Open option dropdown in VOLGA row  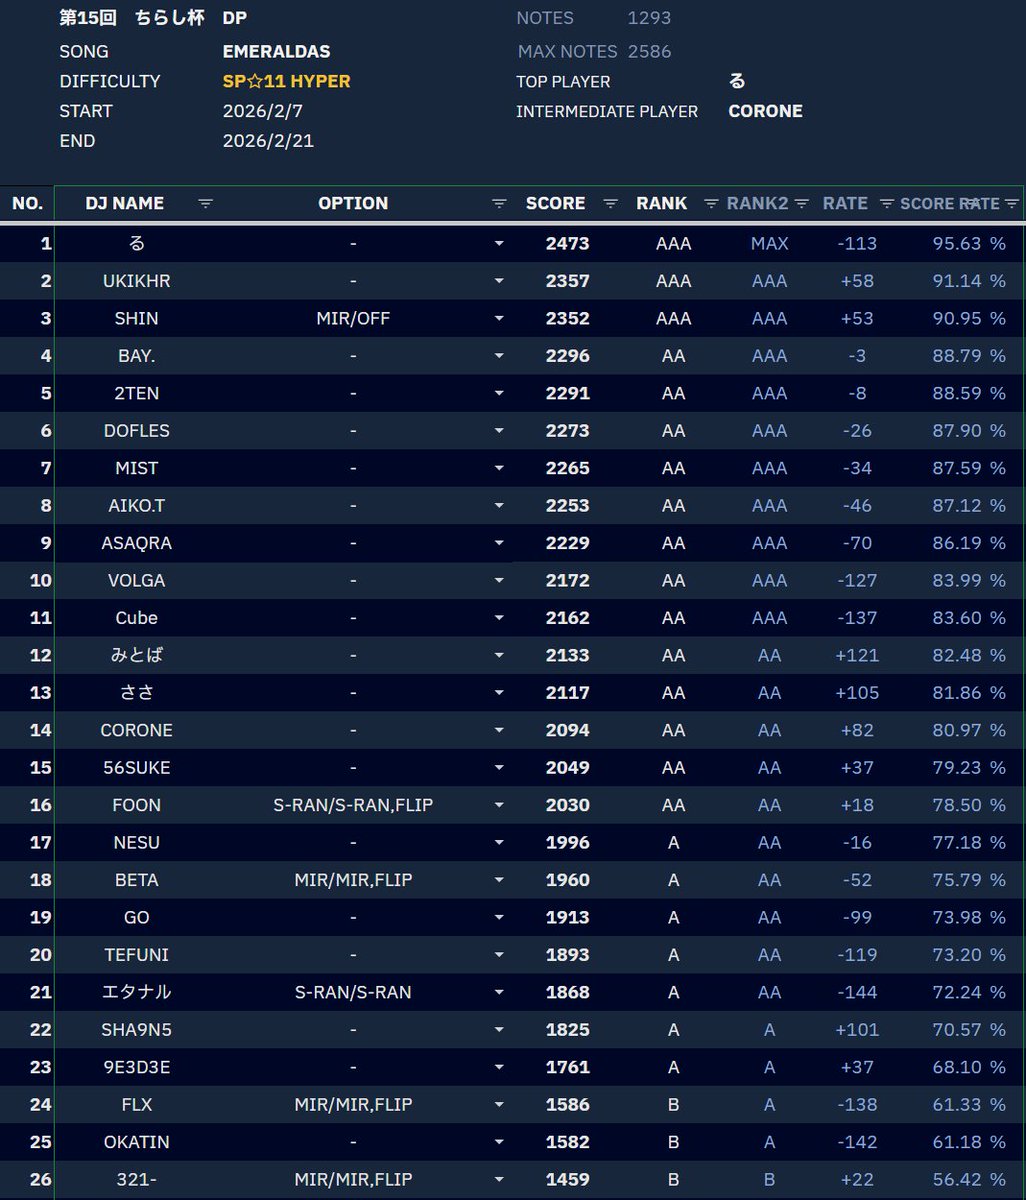point(499,581)
